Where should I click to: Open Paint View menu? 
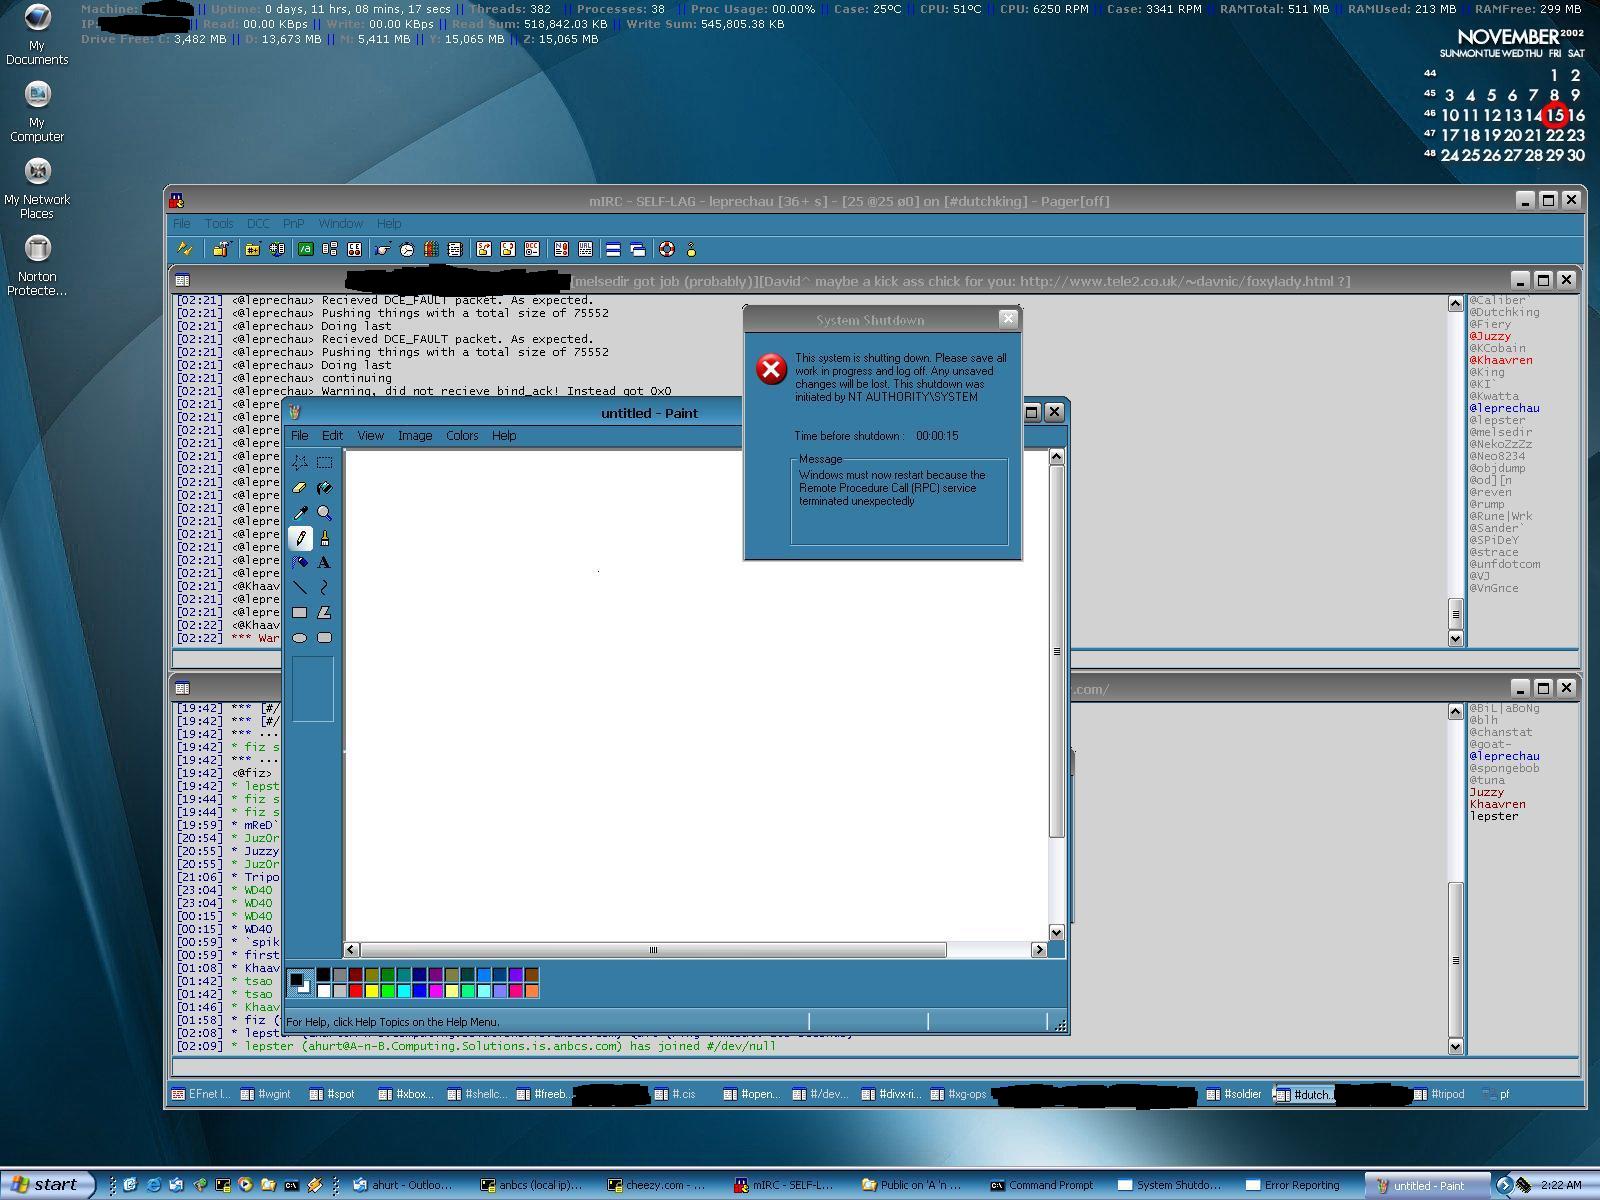pyautogui.click(x=370, y=435)
